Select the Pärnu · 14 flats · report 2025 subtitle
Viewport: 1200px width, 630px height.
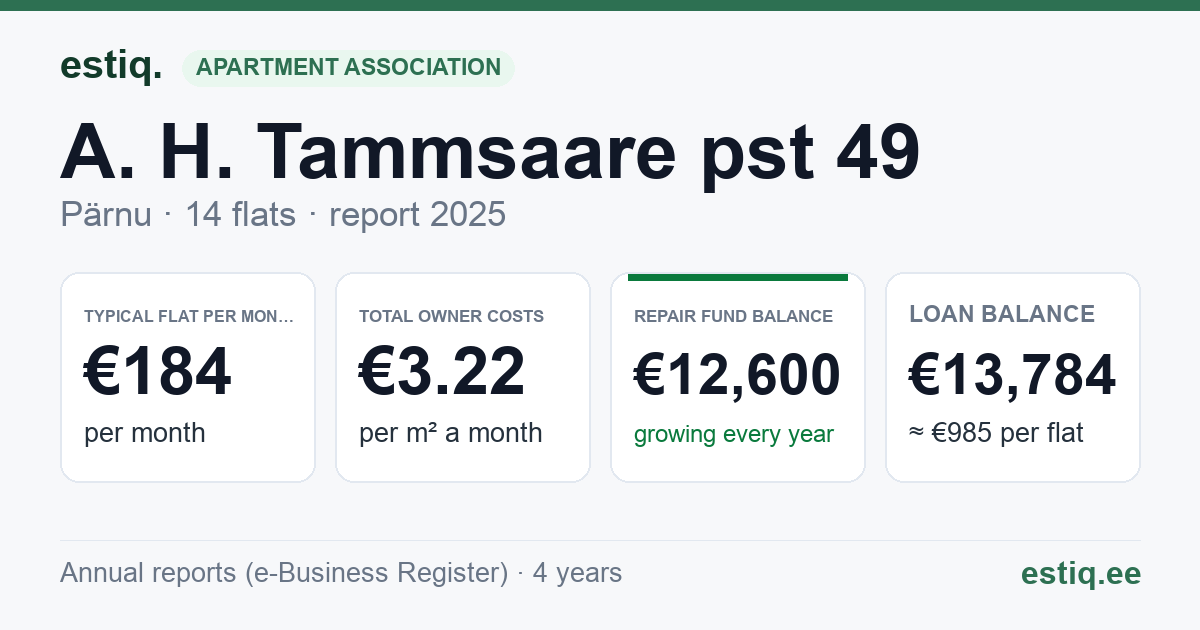click(x=283, y=215)
